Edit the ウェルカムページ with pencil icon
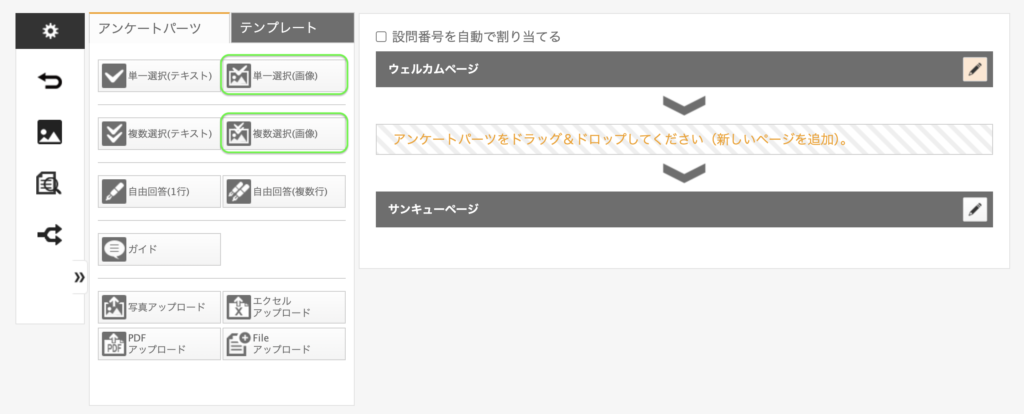 [975, 69]
